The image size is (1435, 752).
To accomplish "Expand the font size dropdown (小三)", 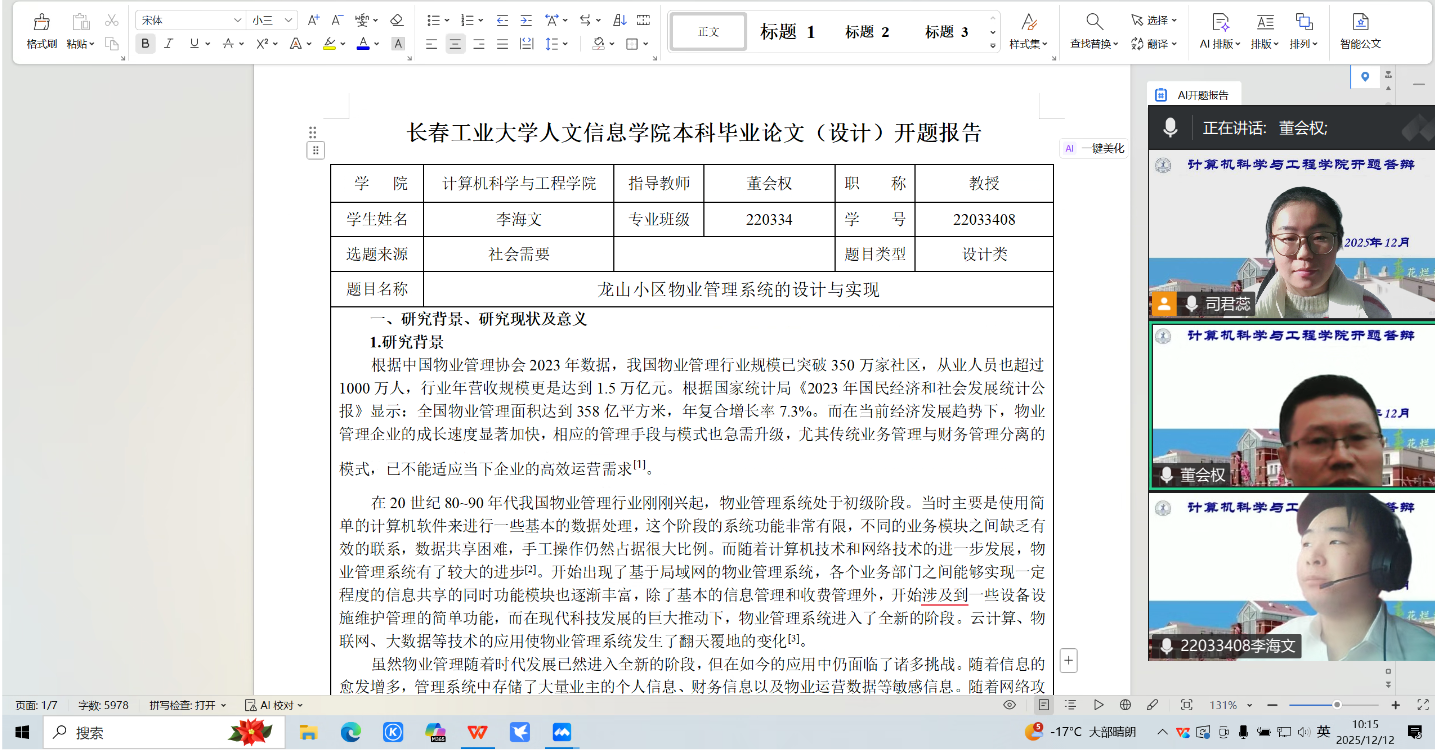I will [289, 20].
